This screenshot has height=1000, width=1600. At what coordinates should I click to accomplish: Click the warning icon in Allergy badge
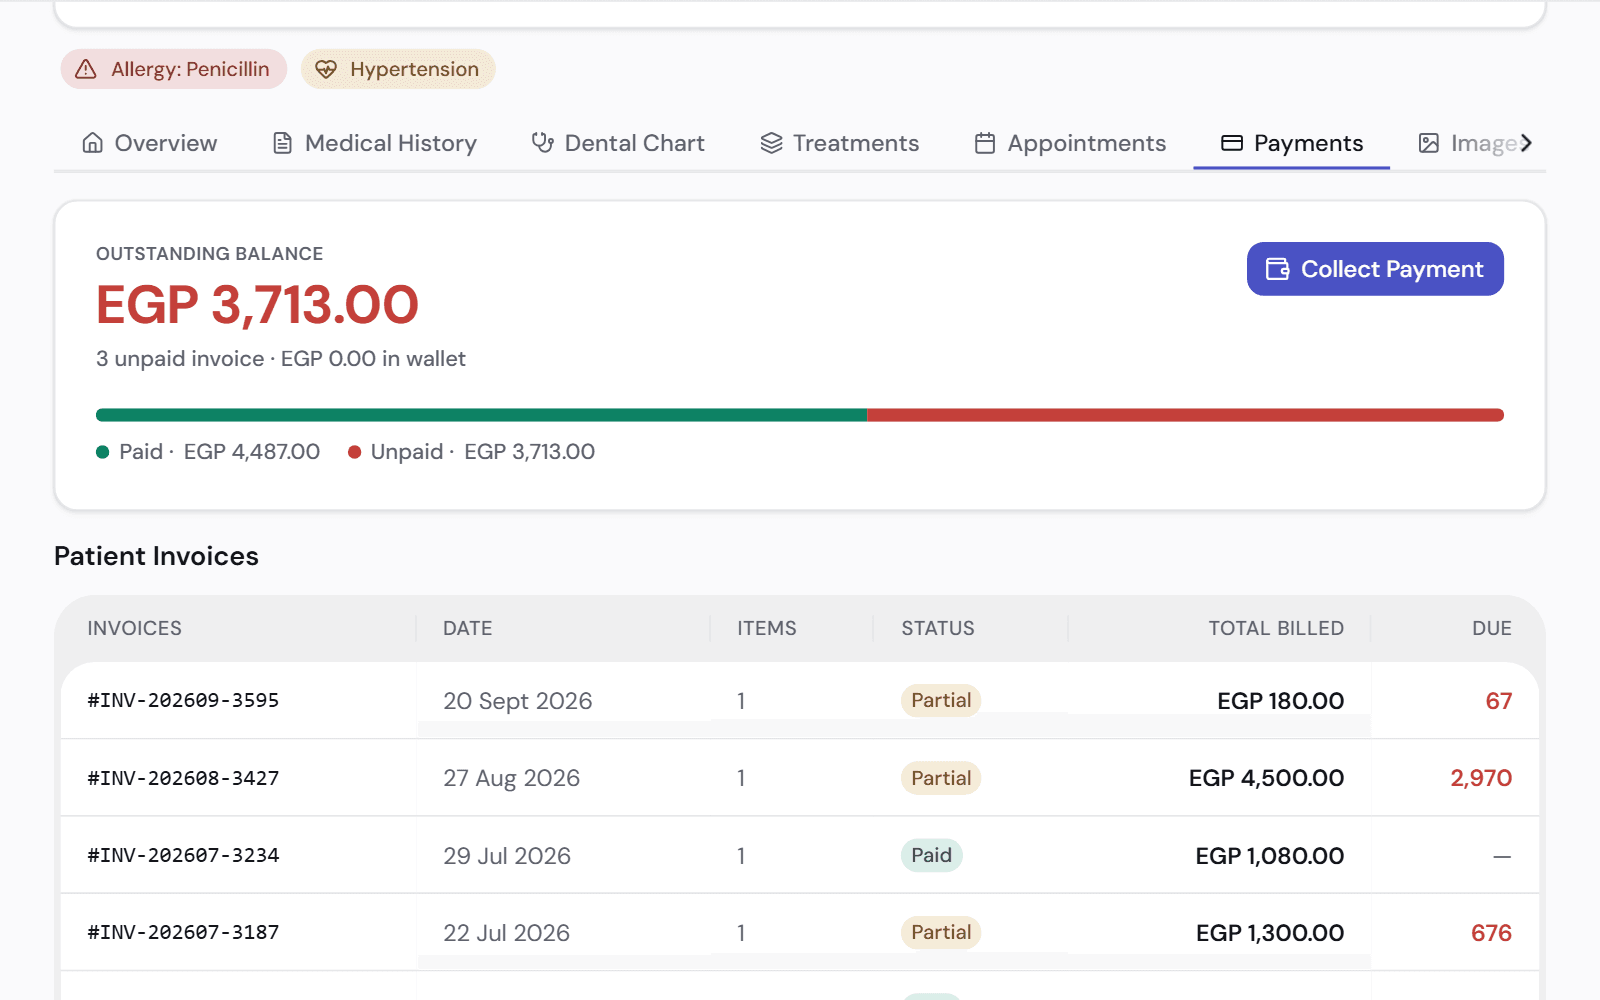86,69
